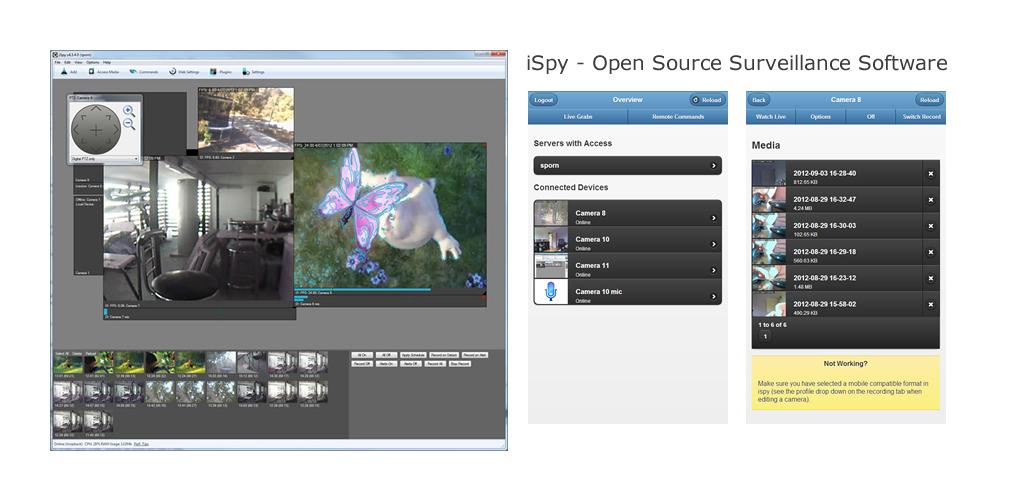Delete the 2012-08-29 16-30-03 media entry

click(931, 227)
